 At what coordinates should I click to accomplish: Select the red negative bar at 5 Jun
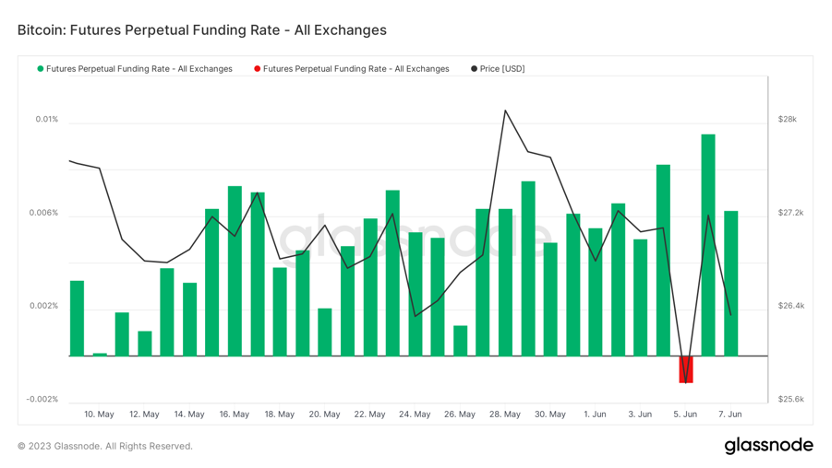coord(686,369)
